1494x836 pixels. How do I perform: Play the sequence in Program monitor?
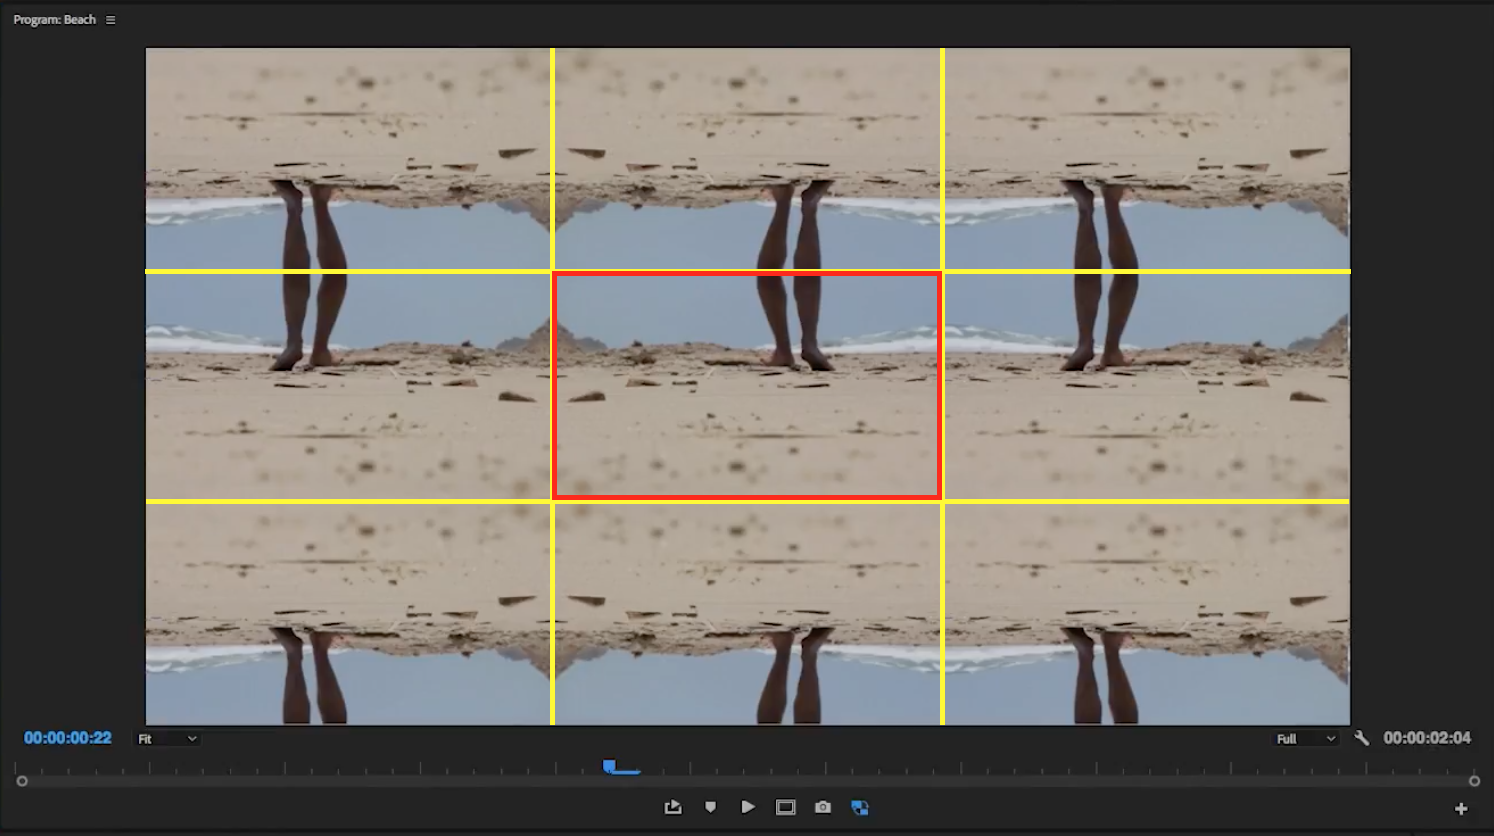747,807
